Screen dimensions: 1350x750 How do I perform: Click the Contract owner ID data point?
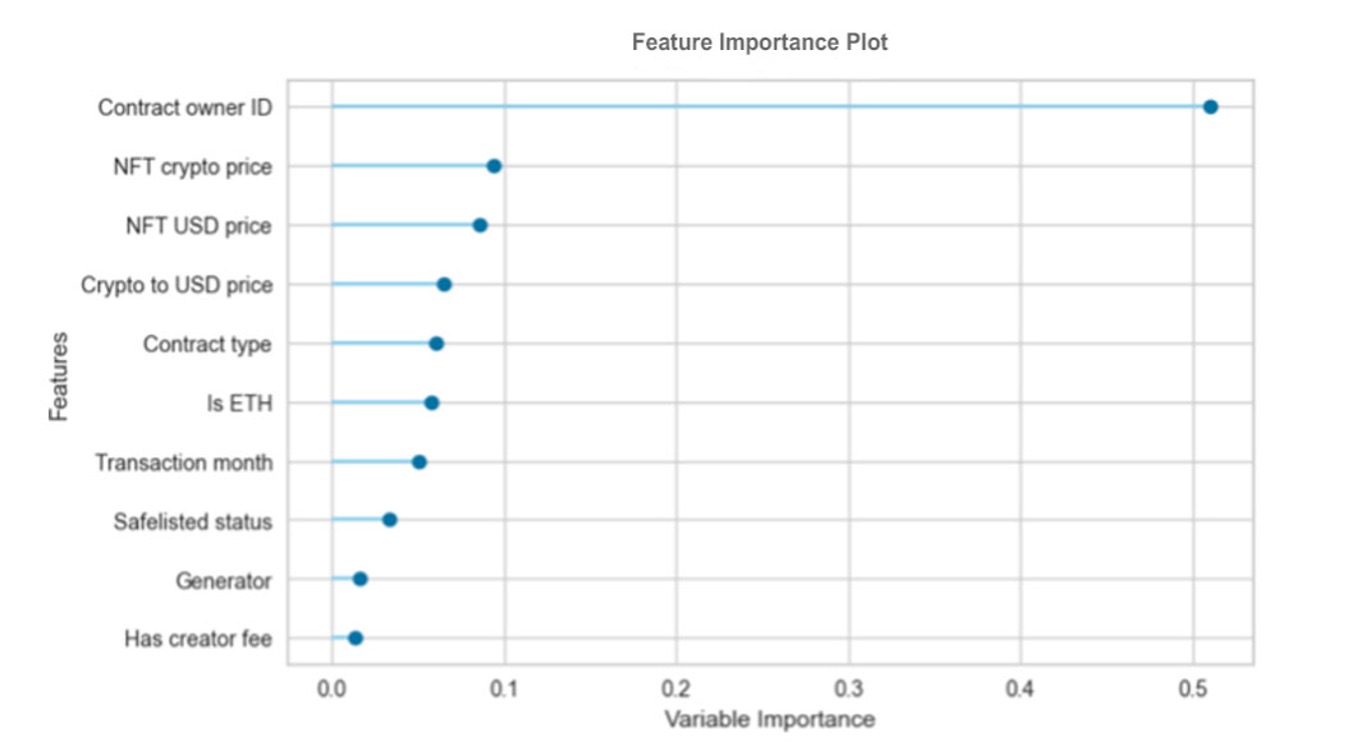1210,107
